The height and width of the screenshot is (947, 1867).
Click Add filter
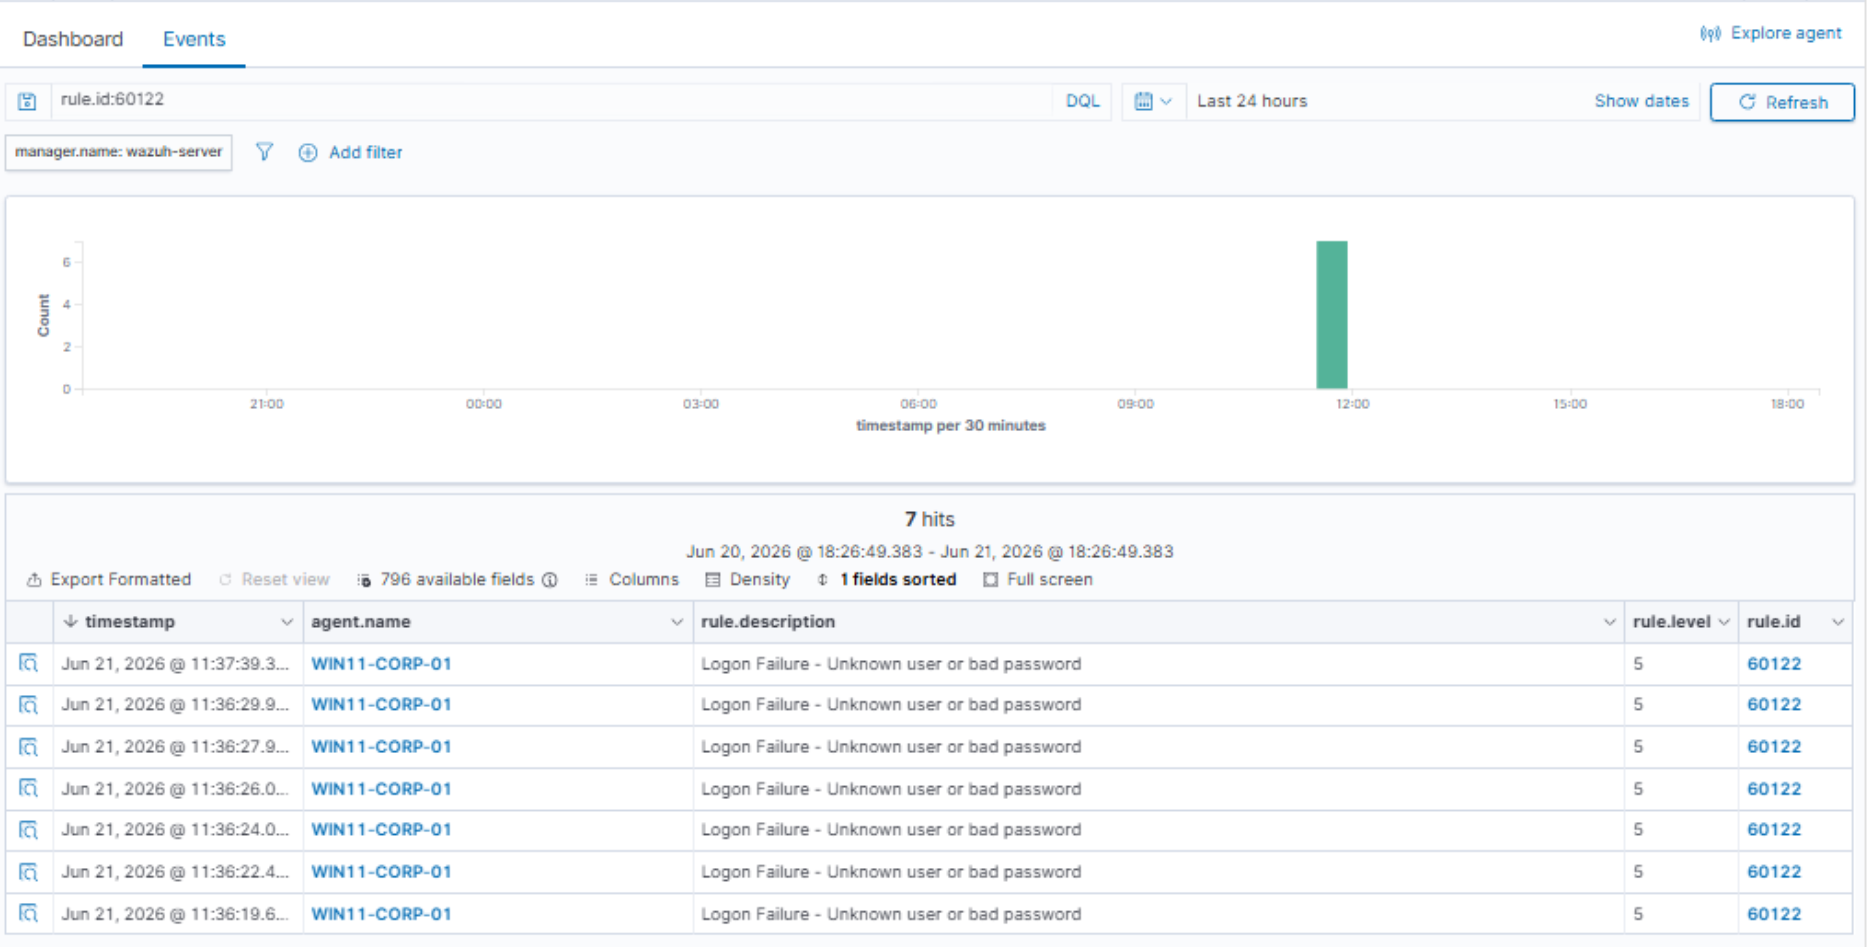351,152
